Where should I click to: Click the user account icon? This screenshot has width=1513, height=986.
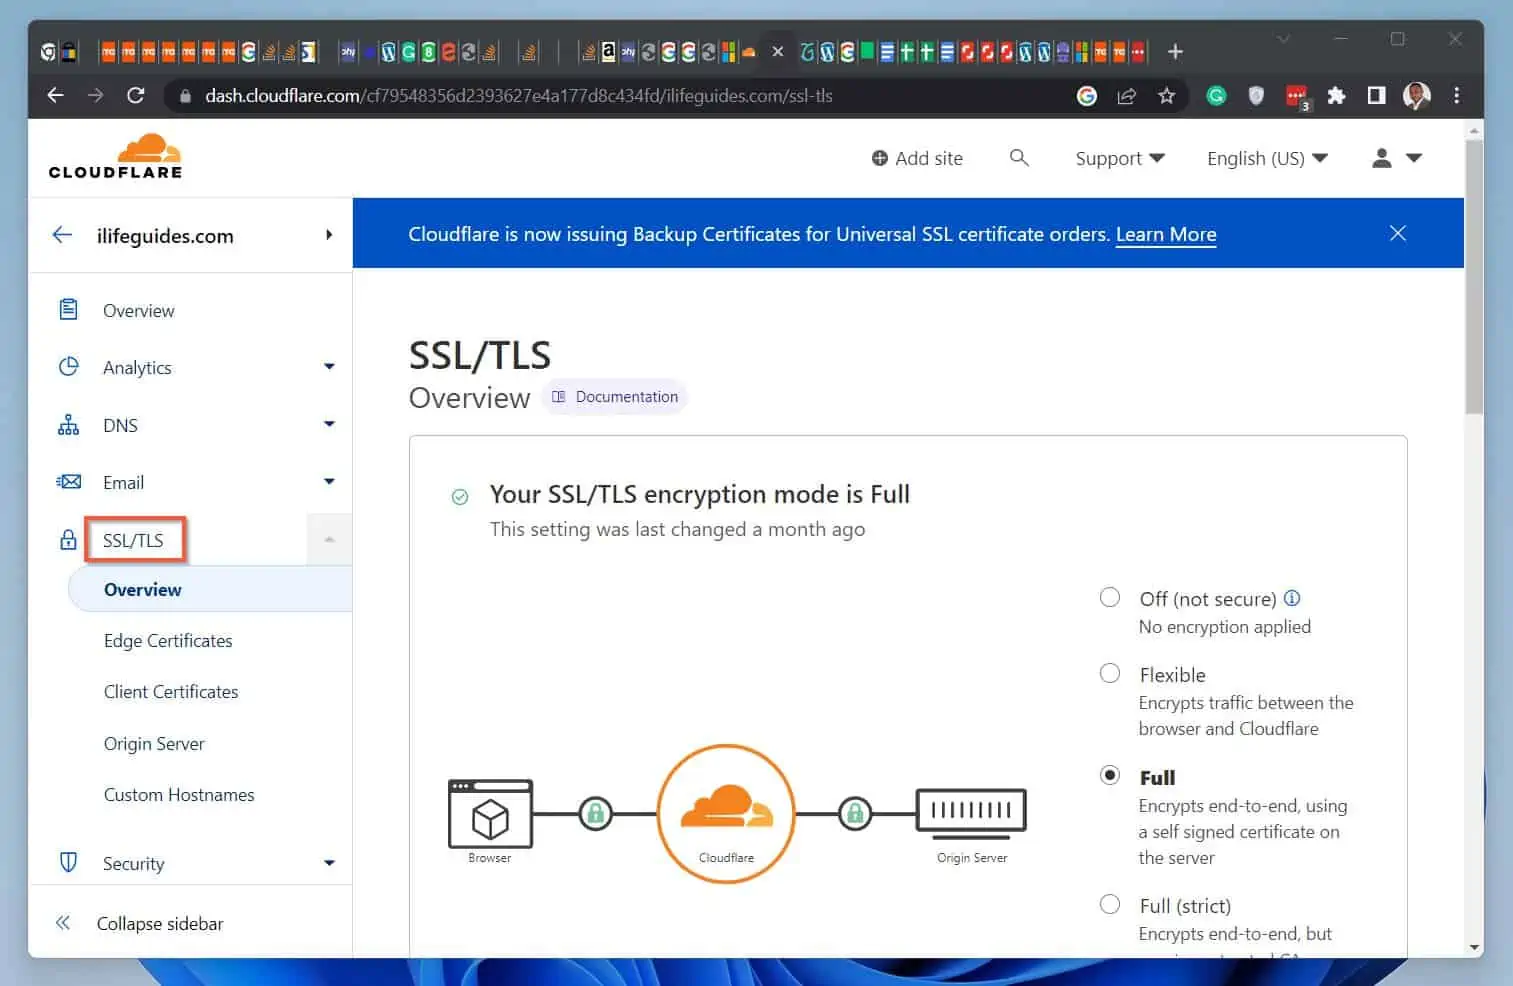click(1382, 158)
